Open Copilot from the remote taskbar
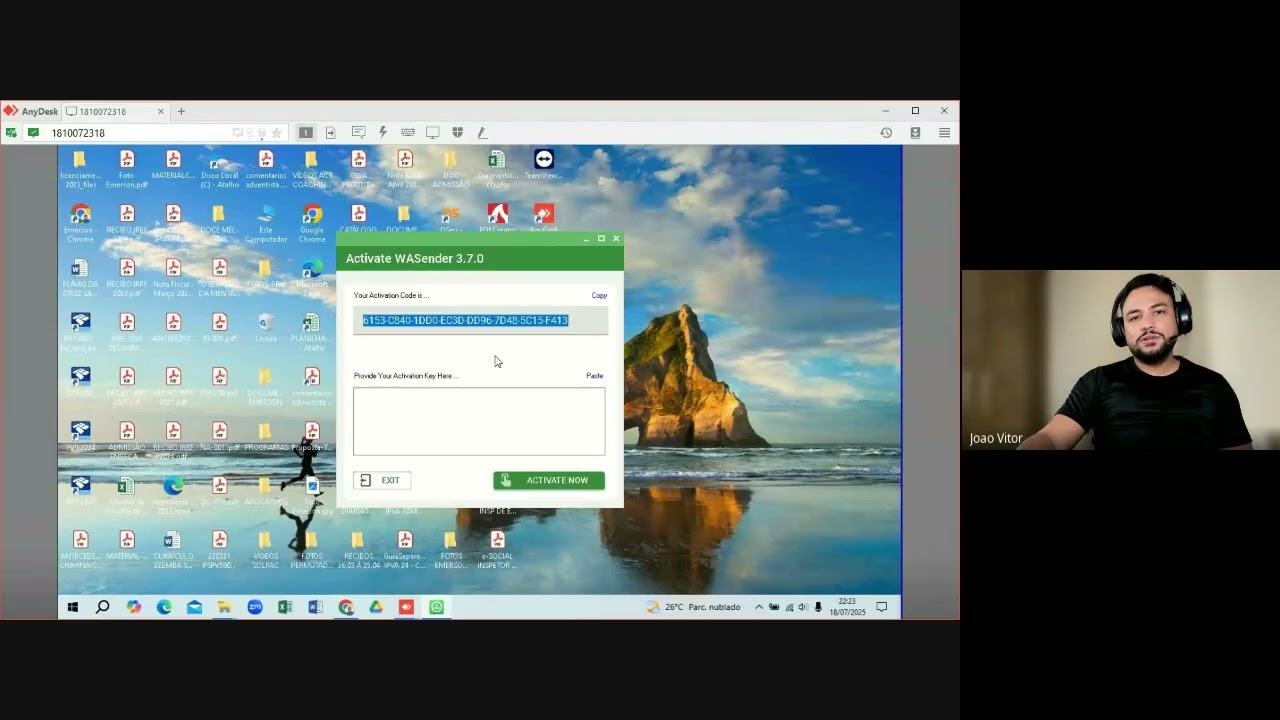This screenshot has height=720, width=1280. (x=134, y=607)
